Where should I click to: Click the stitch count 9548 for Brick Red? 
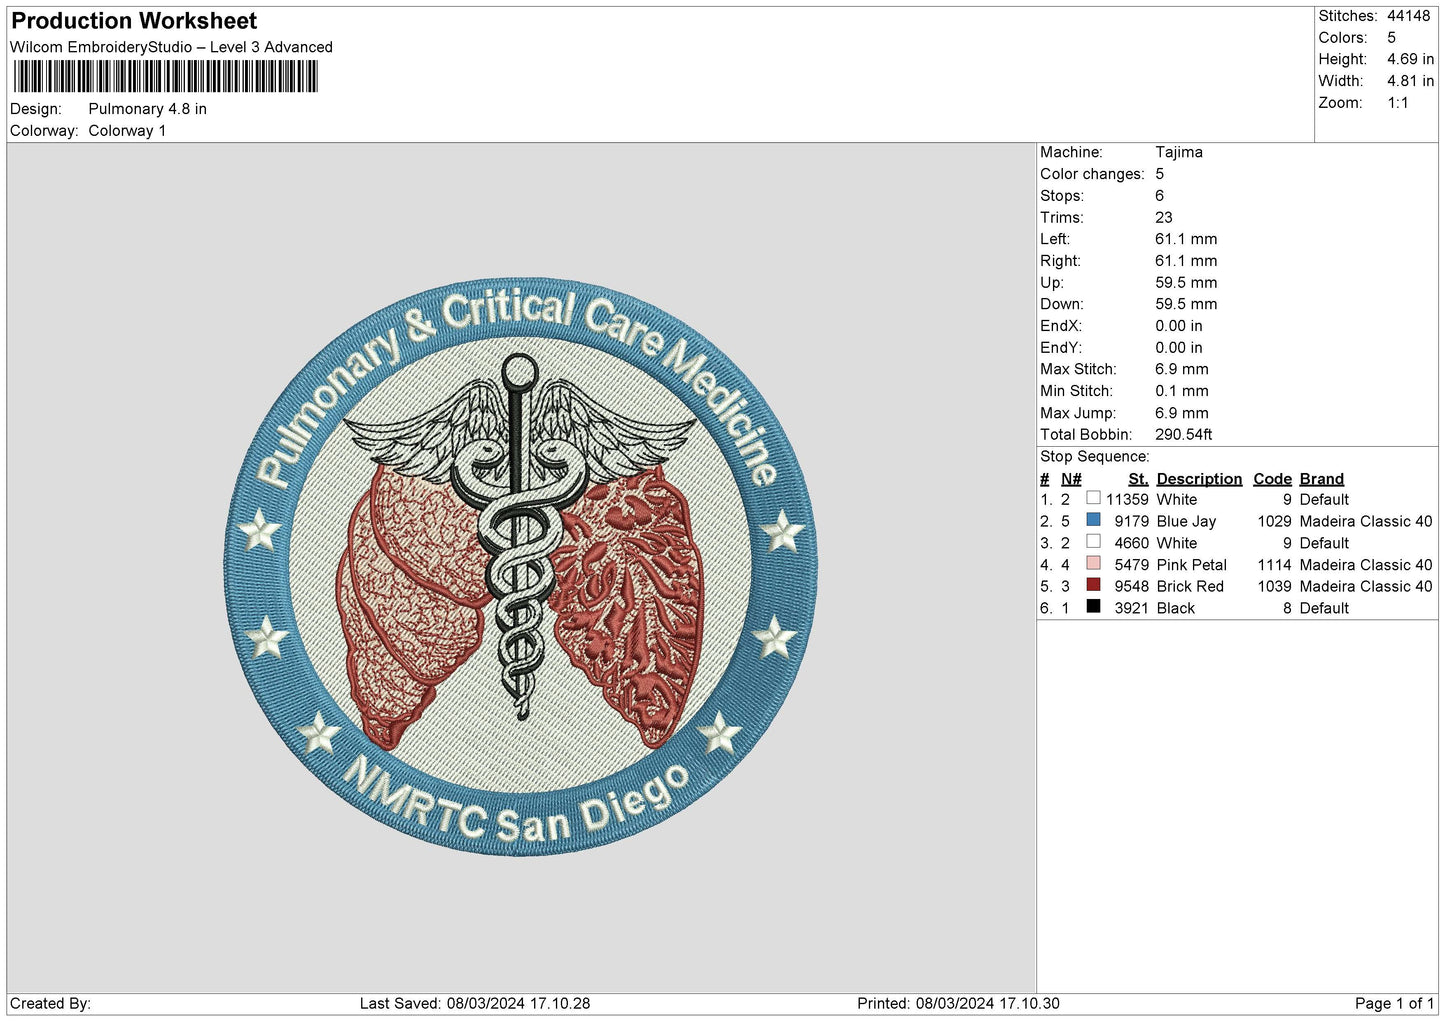click(x=1131, y=587)
